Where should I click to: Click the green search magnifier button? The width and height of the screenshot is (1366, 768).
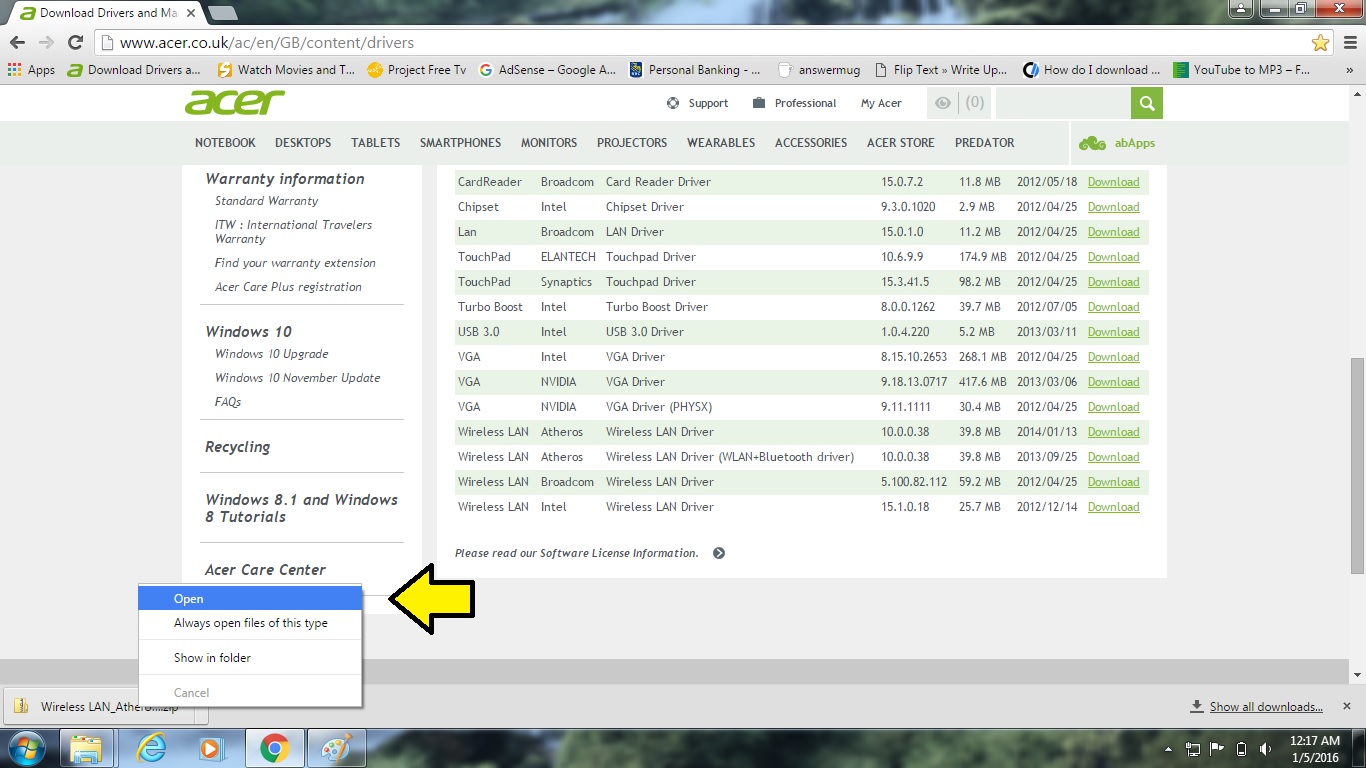tap(1147, 103)
